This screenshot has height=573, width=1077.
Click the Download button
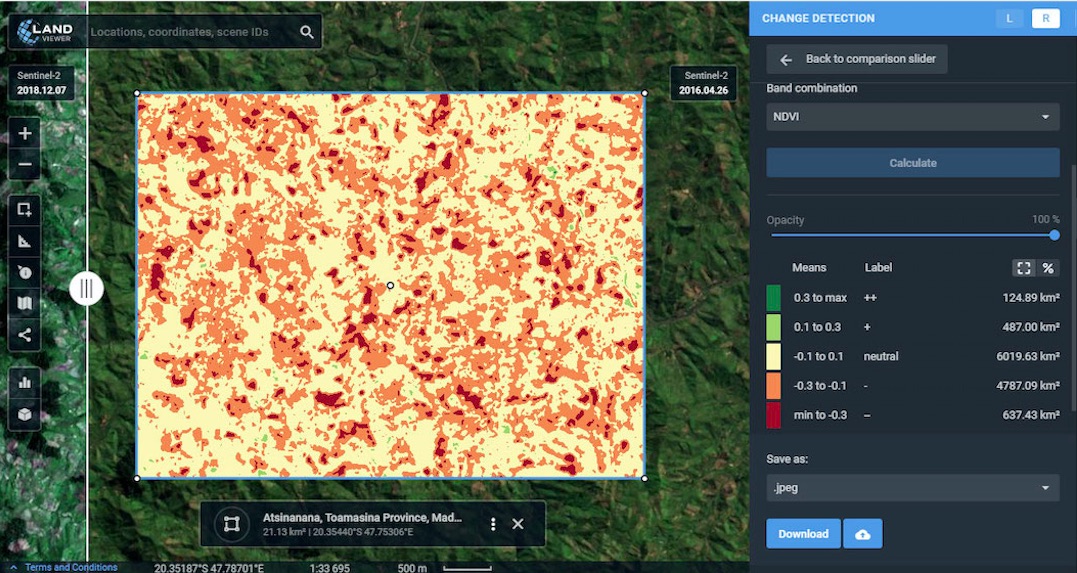point(803,534)
